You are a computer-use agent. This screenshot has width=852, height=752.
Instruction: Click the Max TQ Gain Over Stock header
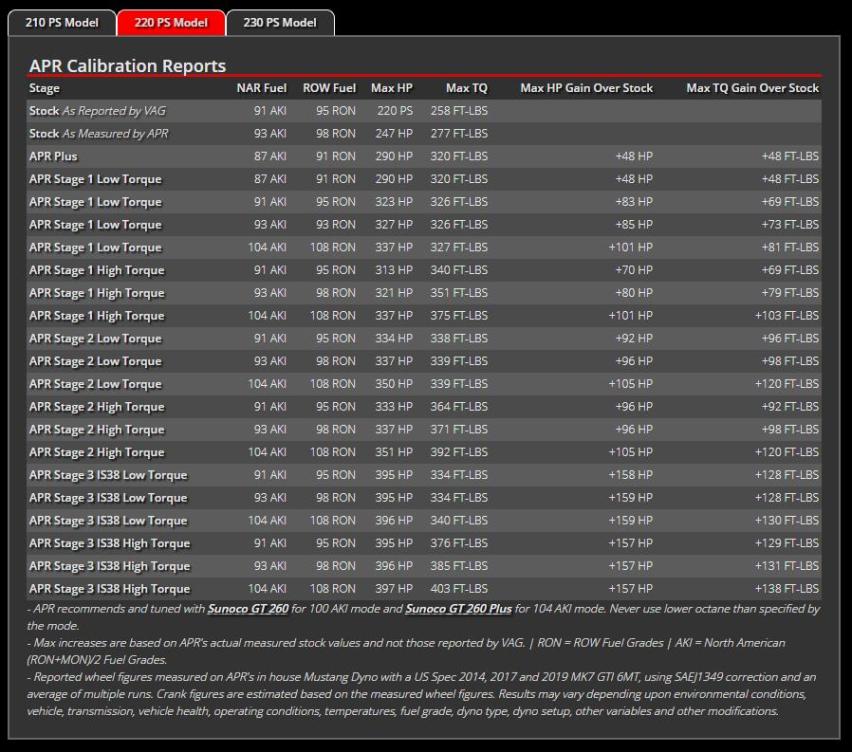tap(753, 88)
